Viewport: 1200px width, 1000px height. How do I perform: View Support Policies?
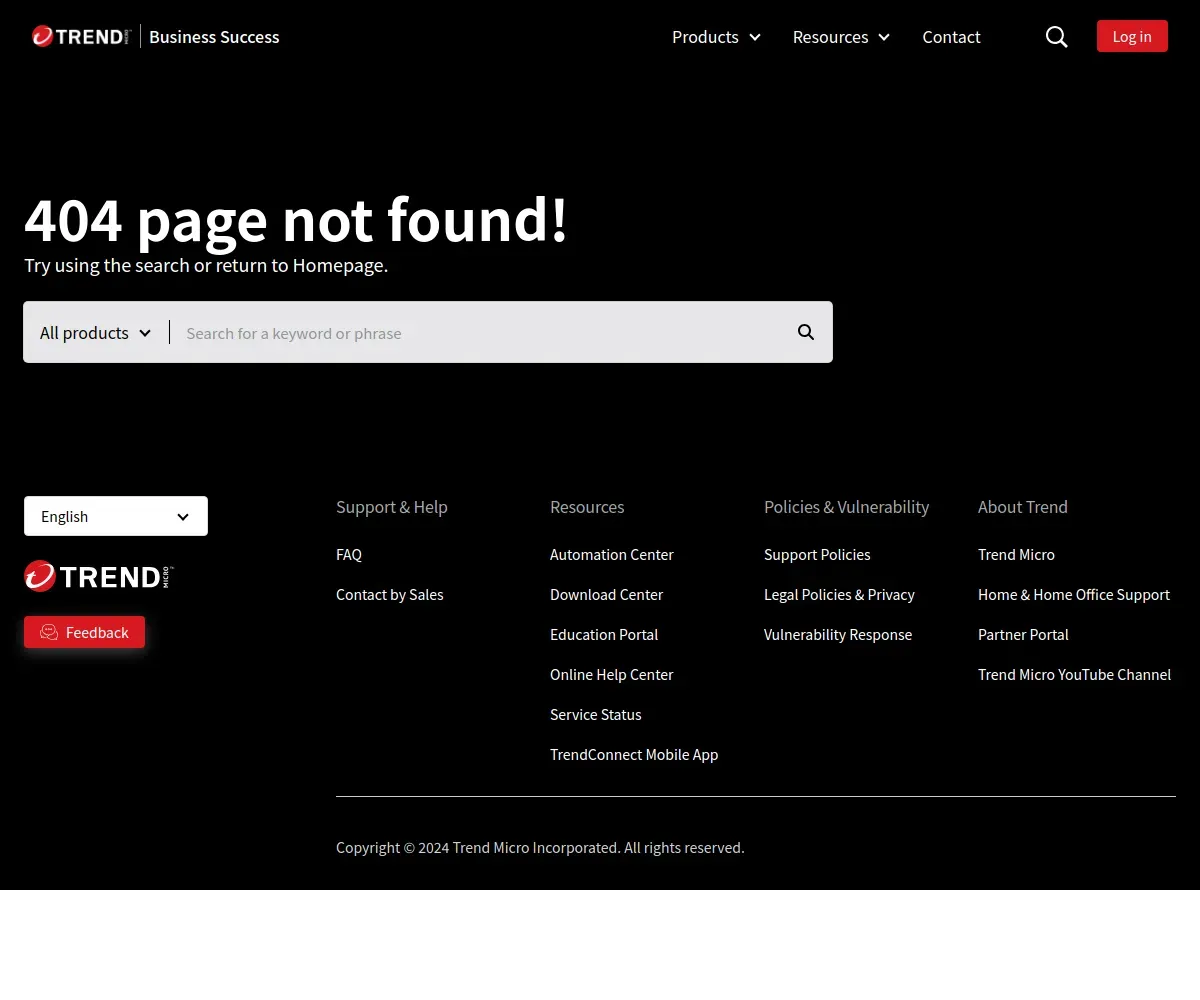click(x=817, y=554)
